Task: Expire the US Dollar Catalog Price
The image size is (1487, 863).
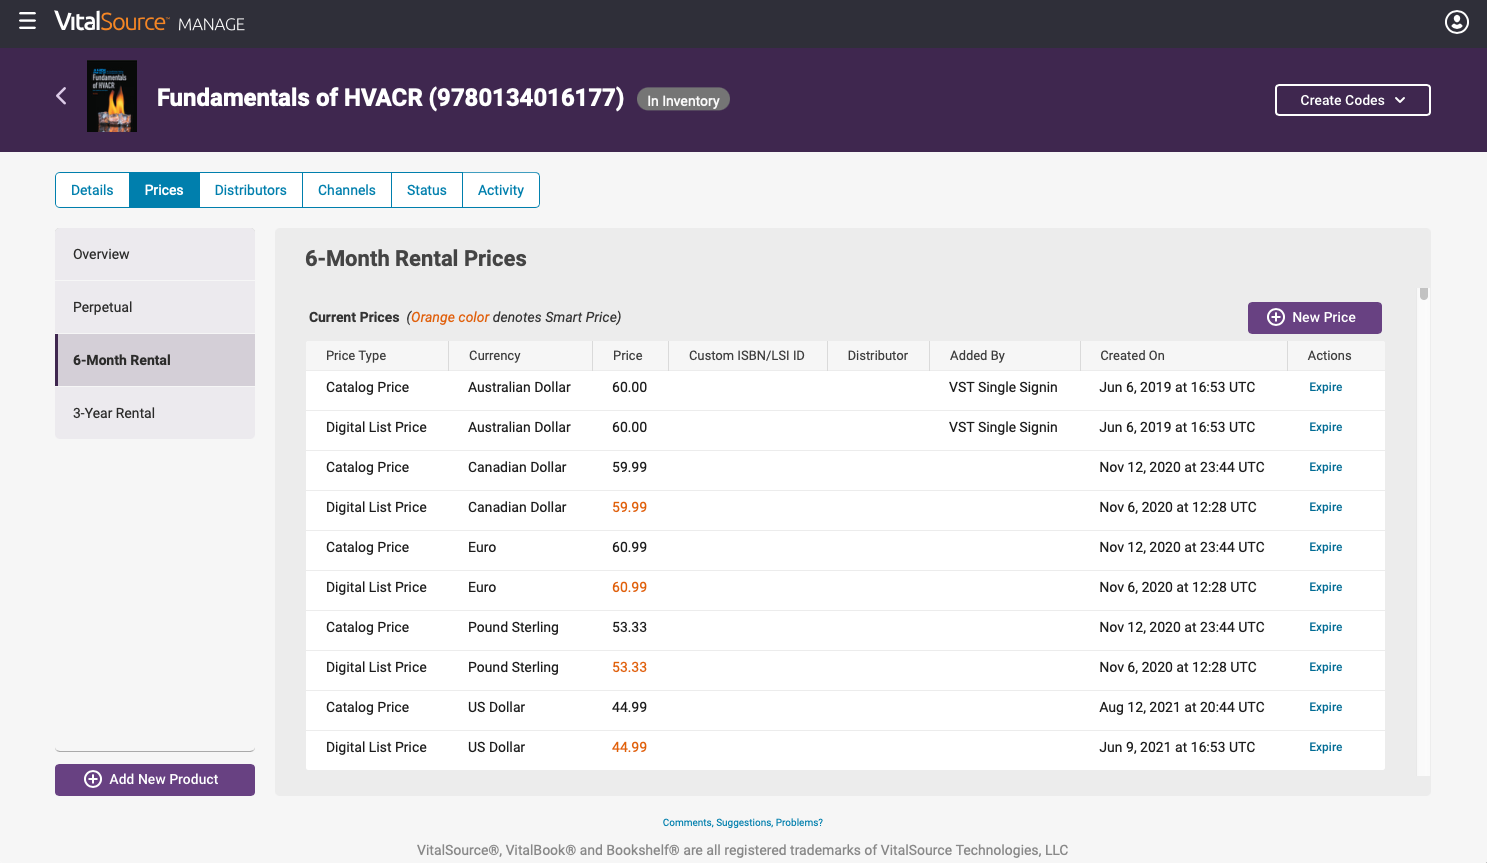Action: pos(1325,707)
